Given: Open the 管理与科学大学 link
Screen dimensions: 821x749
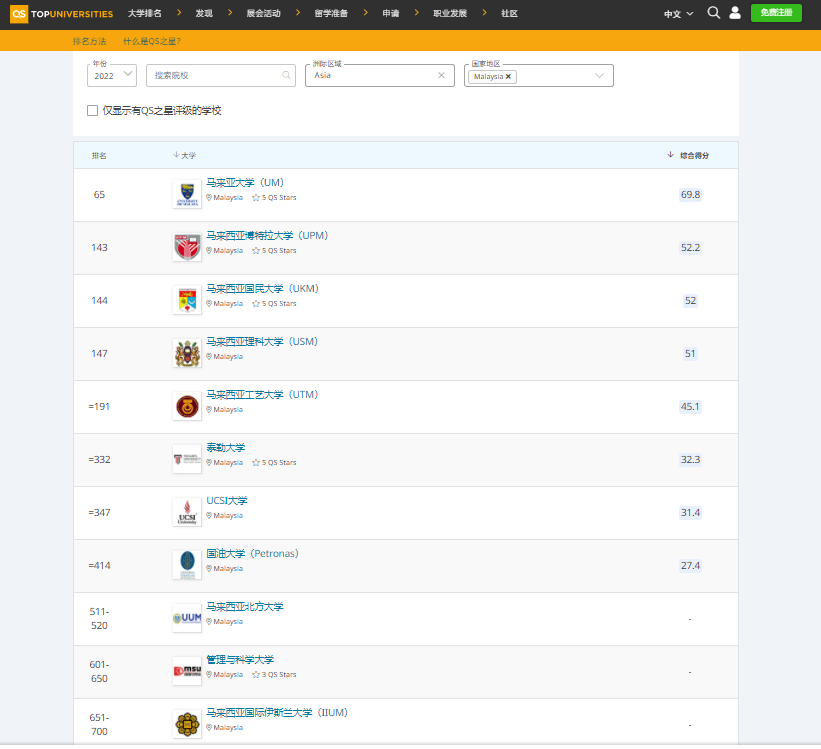Looking at the screenshot, I should (240, 659).
